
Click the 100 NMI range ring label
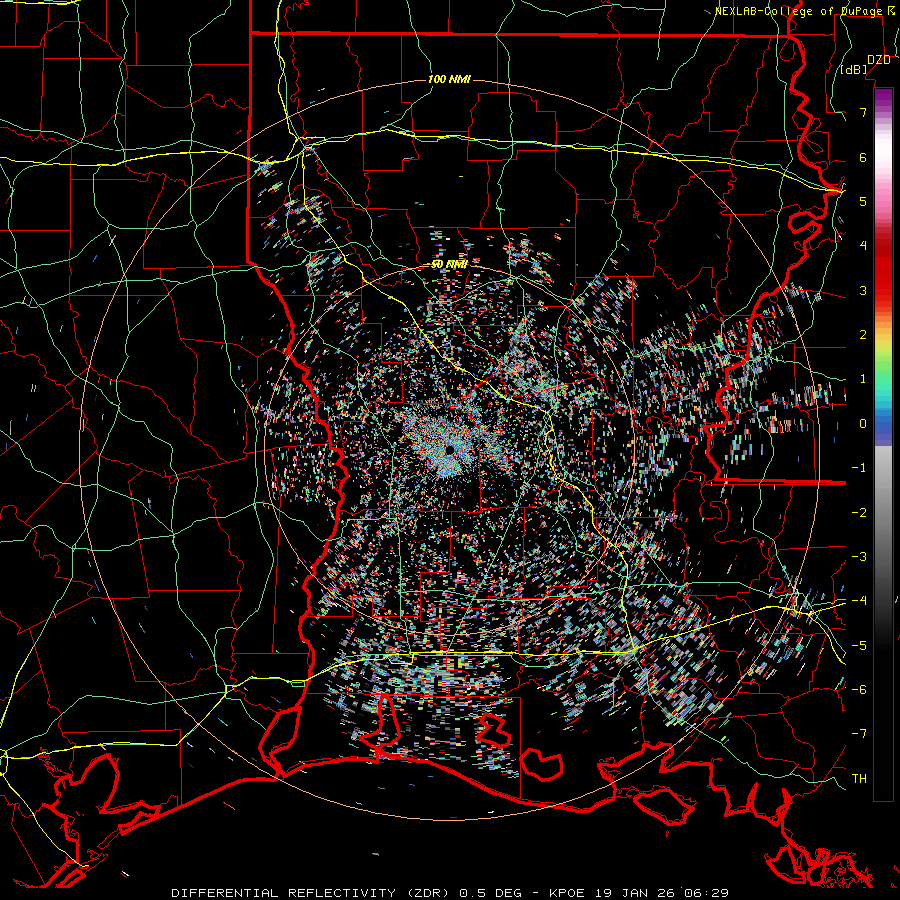click(449, 79)
